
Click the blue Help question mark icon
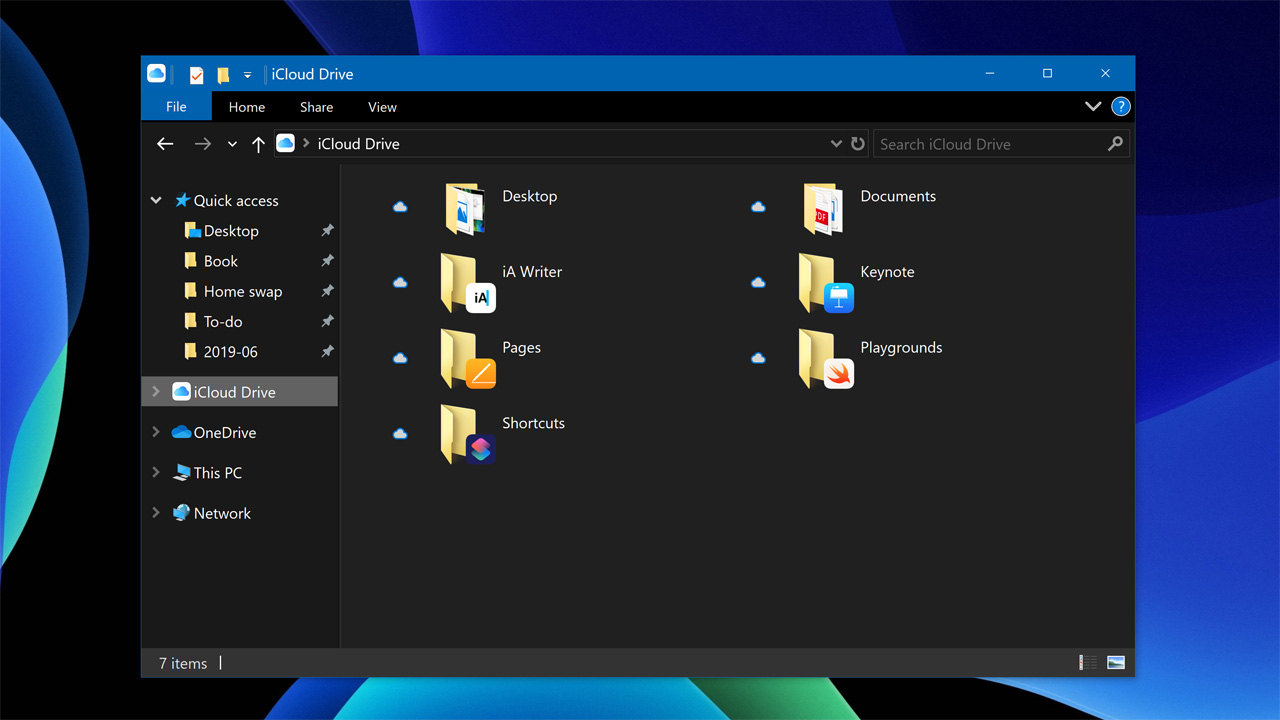(x=1121, y=107)
